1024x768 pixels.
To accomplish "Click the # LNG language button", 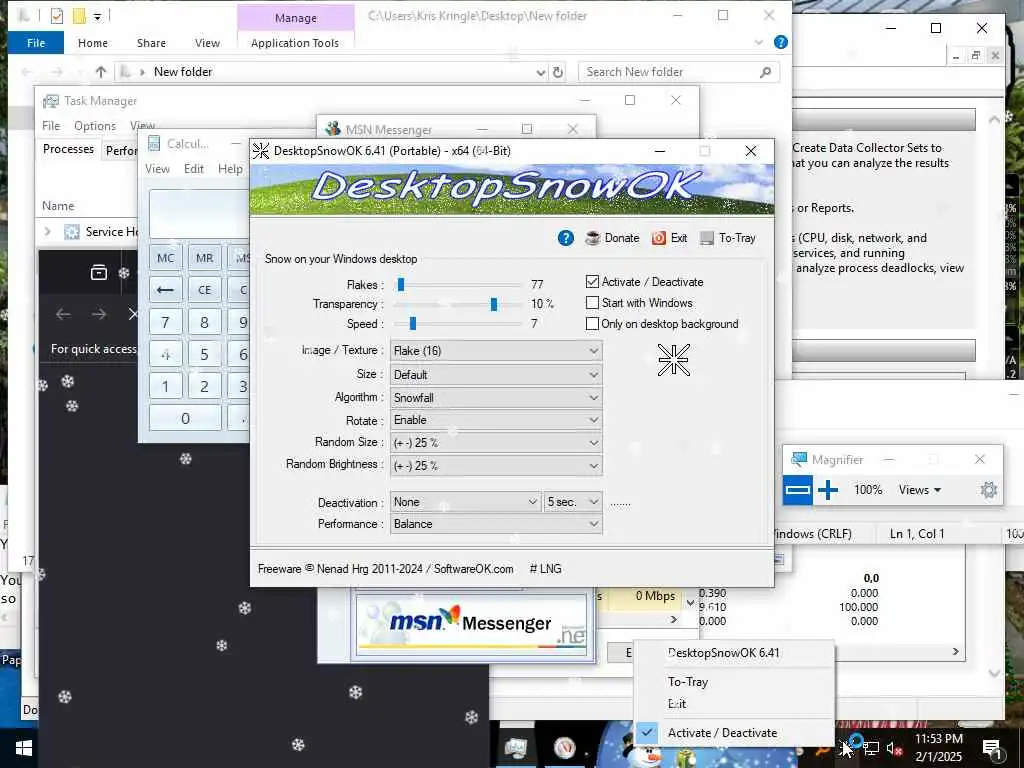I will pos(545,569).
